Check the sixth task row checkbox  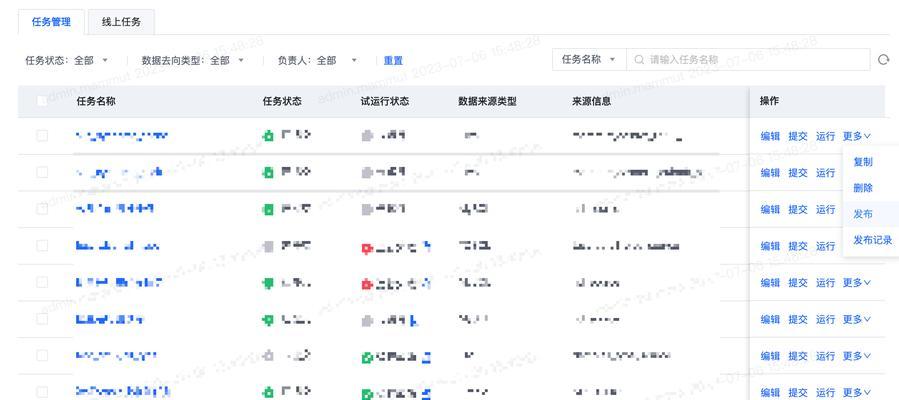(x=42, y=319)
